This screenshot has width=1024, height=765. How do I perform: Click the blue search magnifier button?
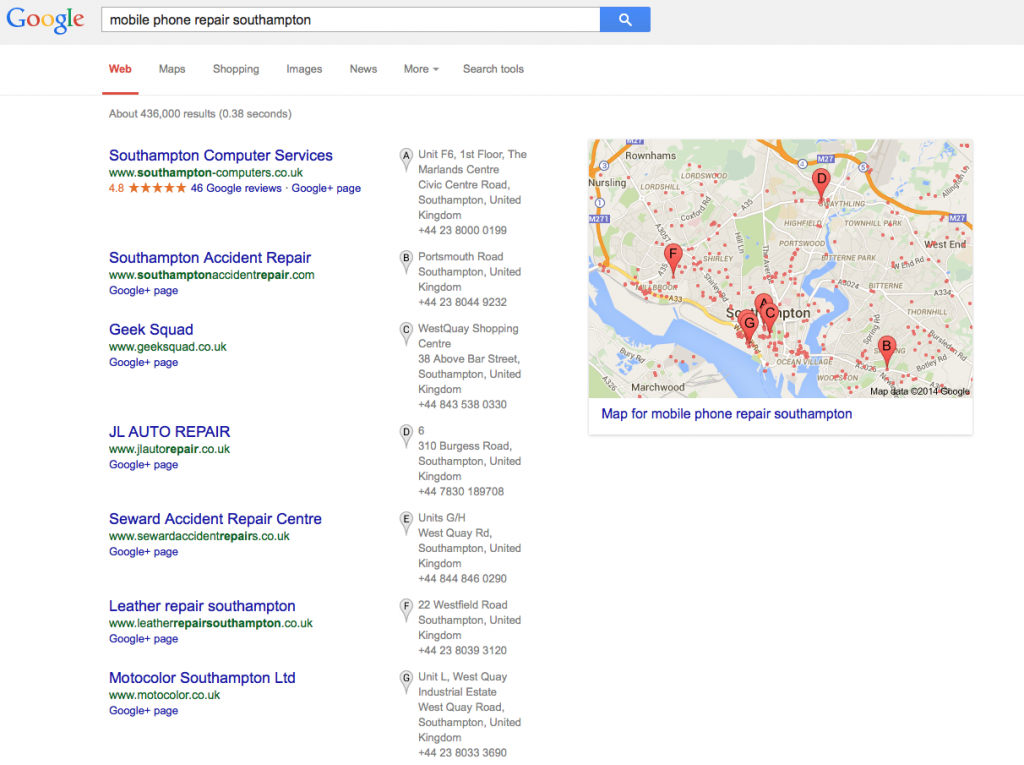point(625,20)
